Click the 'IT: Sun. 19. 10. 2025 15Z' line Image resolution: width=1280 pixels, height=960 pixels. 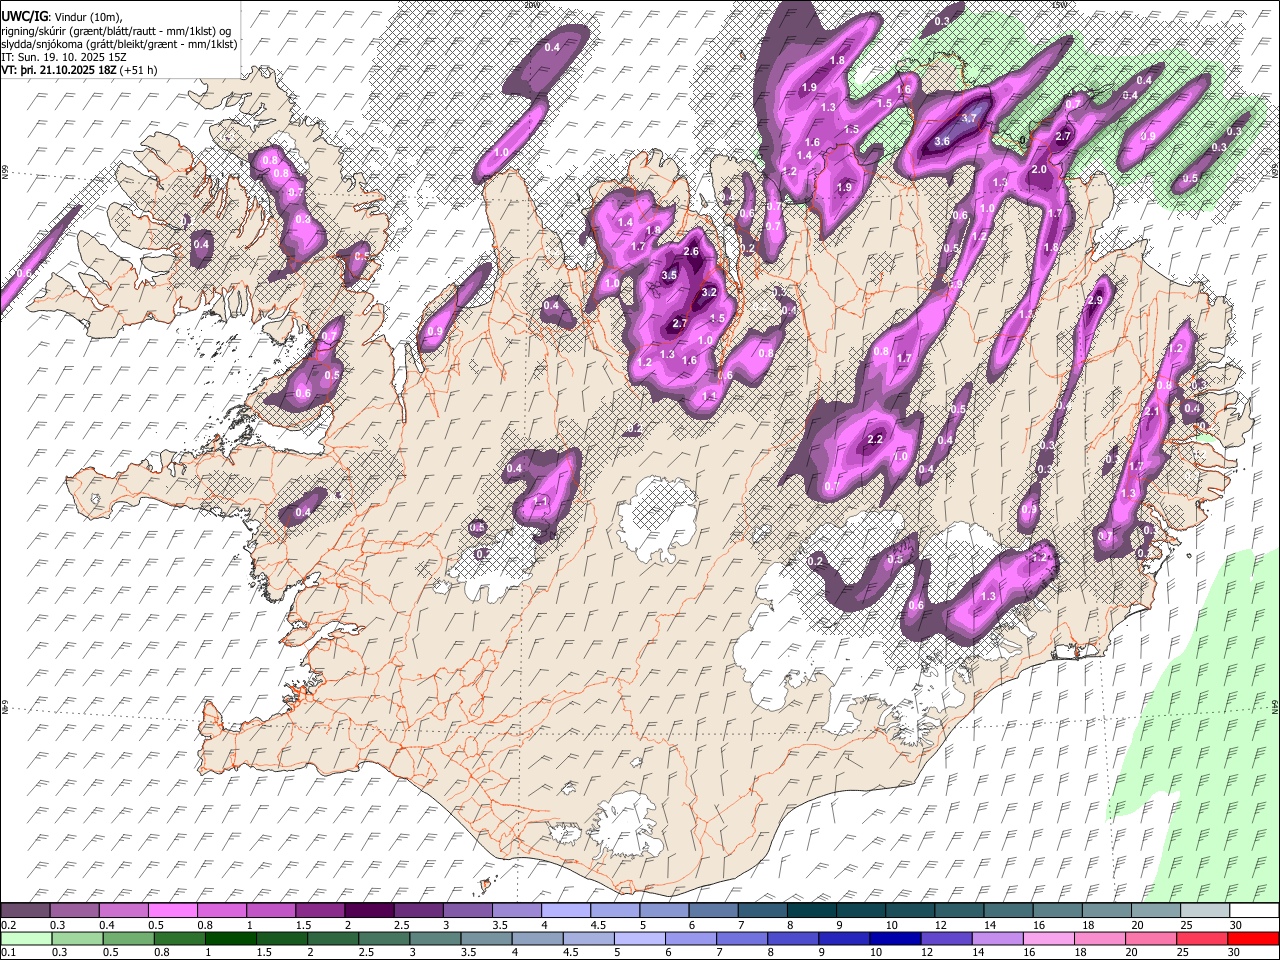64,57
